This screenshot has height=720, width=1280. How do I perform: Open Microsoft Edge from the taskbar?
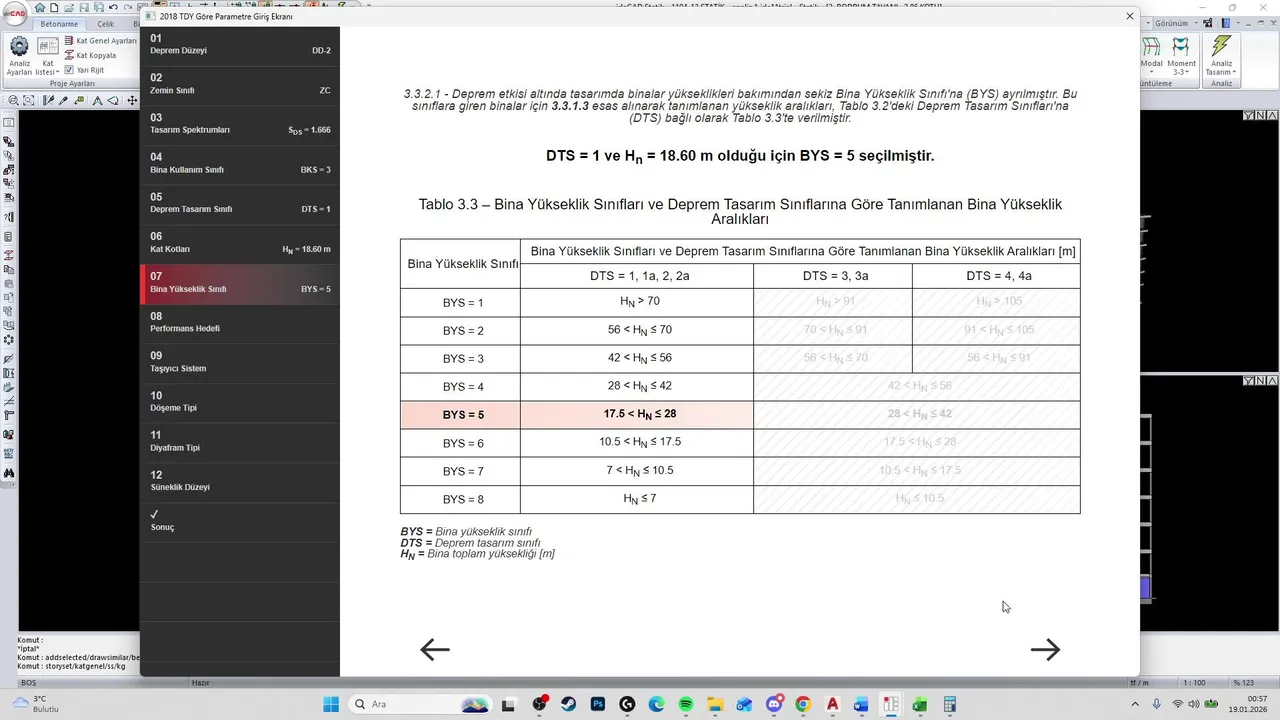point(656,704)
